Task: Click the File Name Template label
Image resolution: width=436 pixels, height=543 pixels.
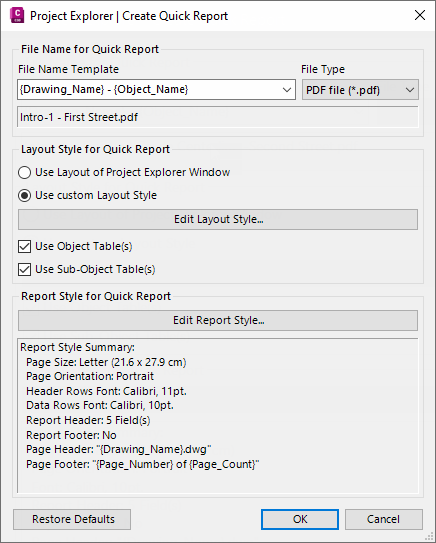Action: (69, 69)
